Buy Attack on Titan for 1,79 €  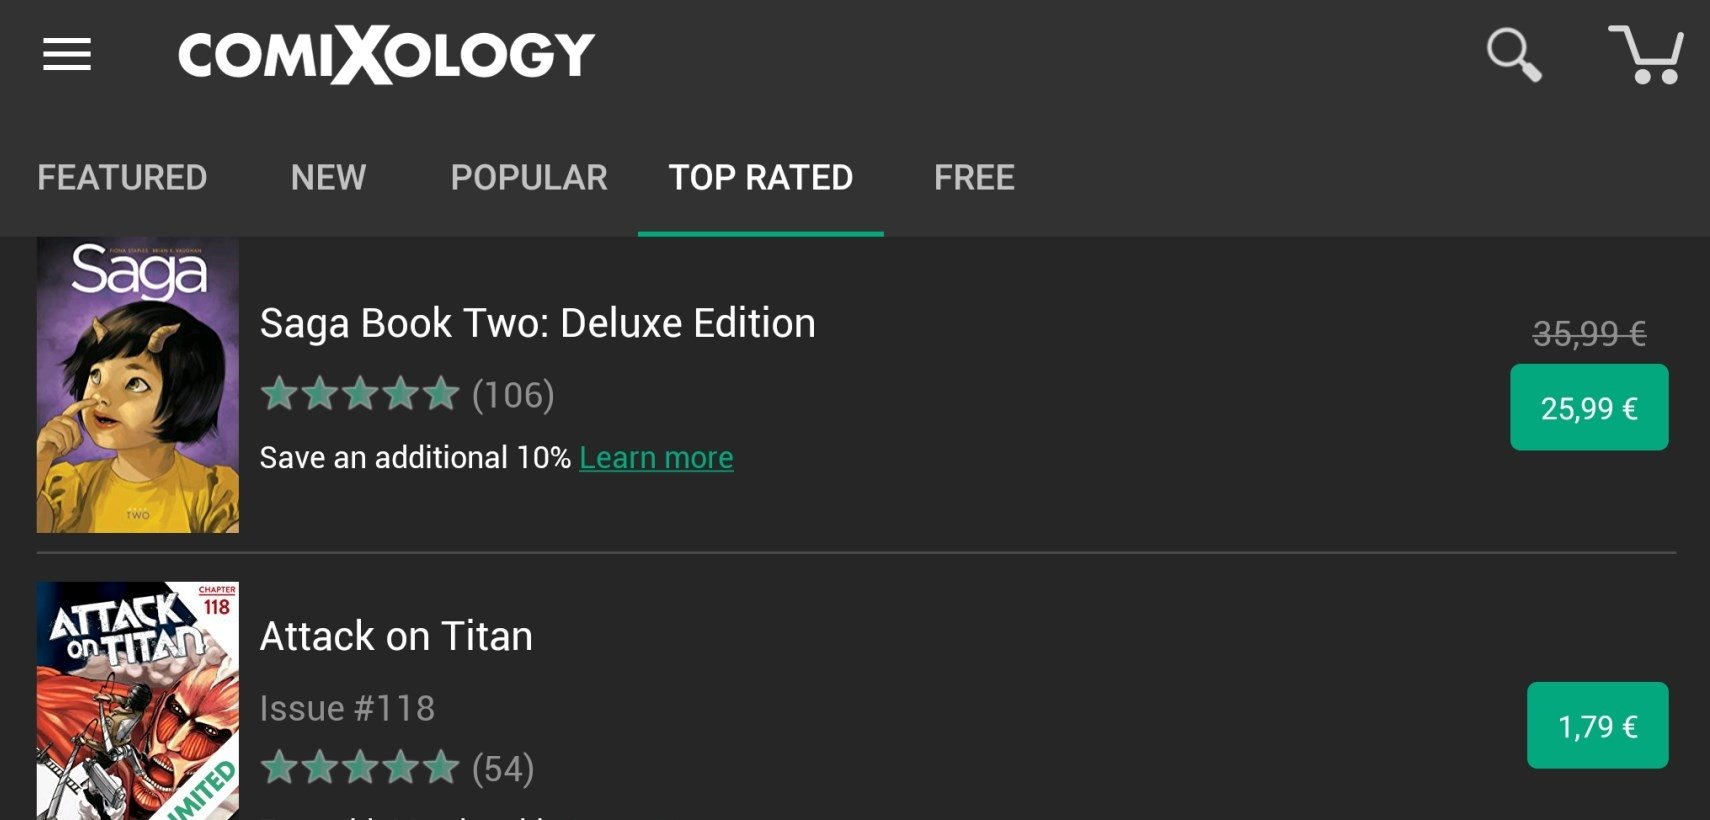click(x=1597, y=725)
